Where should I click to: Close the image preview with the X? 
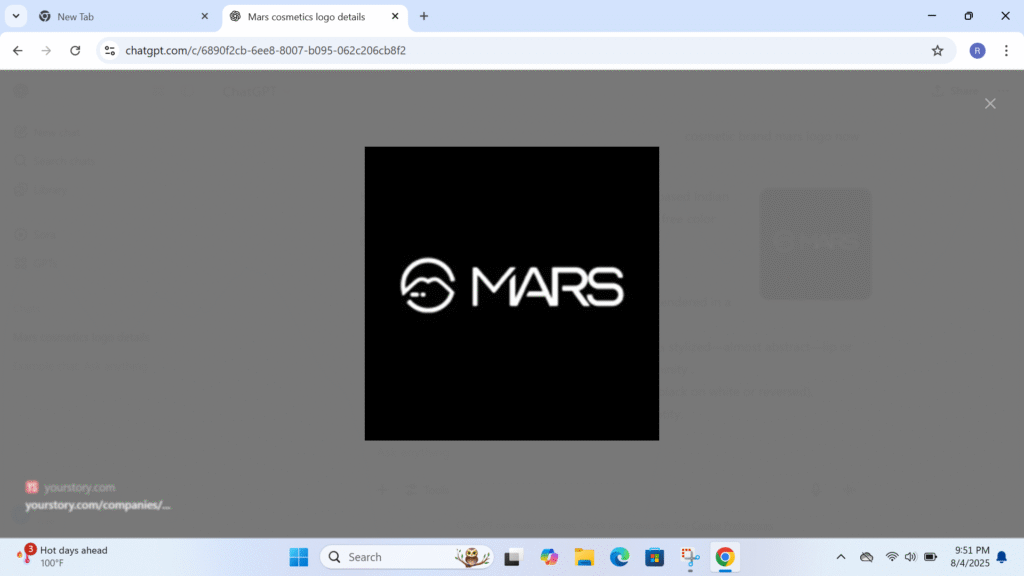pos(990,103)
